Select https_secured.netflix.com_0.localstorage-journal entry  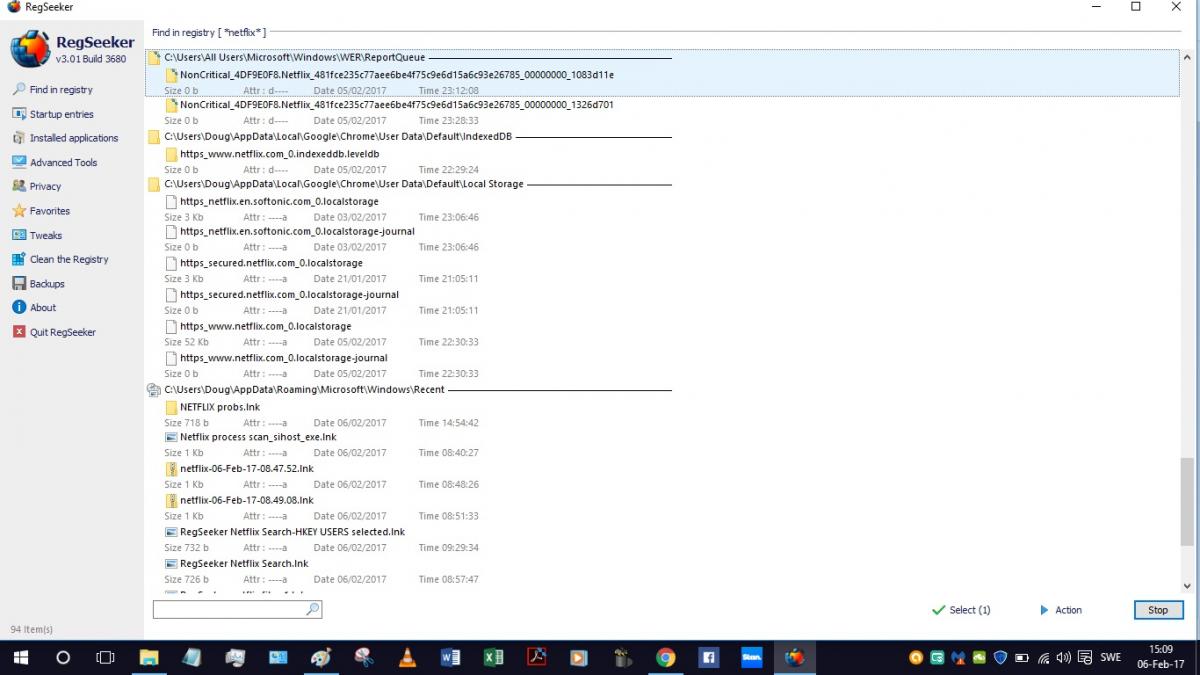[289, 294]
